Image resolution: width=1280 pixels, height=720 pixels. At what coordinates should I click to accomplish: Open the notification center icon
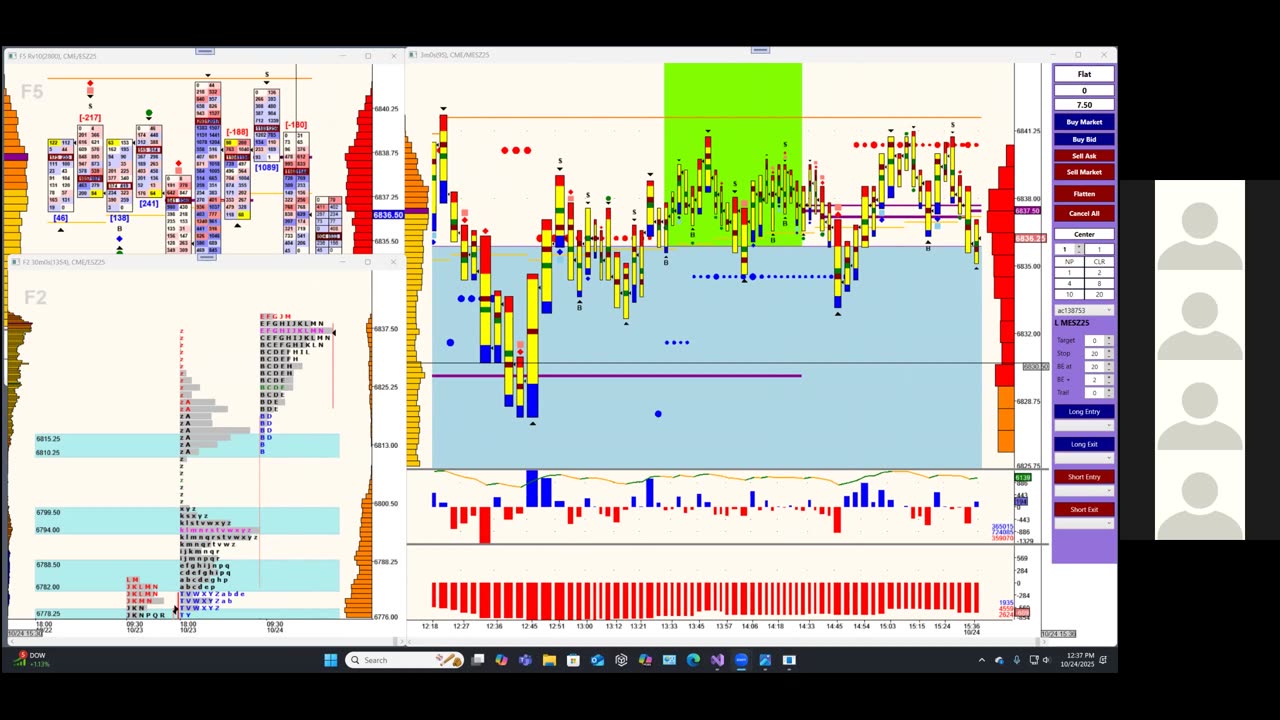(x=1103, y=660)
